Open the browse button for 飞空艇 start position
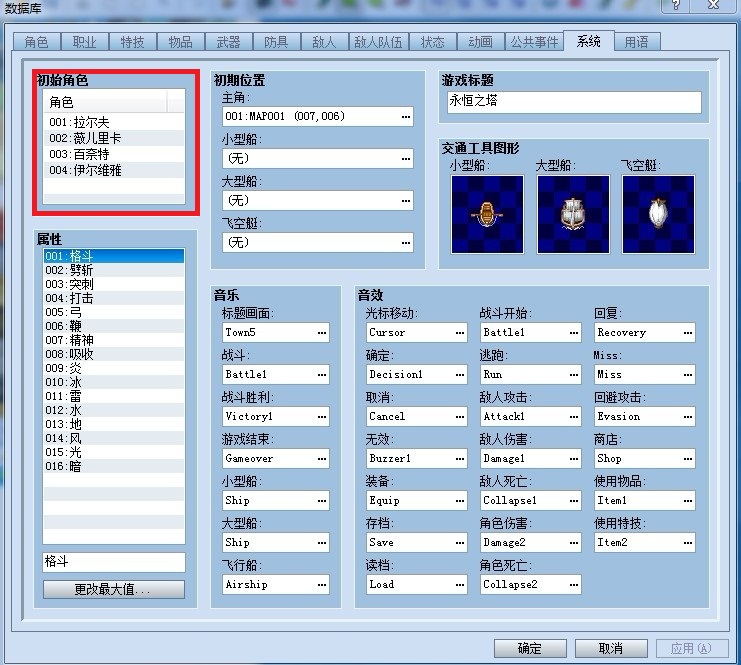The image size is (741, 665). 405,242
